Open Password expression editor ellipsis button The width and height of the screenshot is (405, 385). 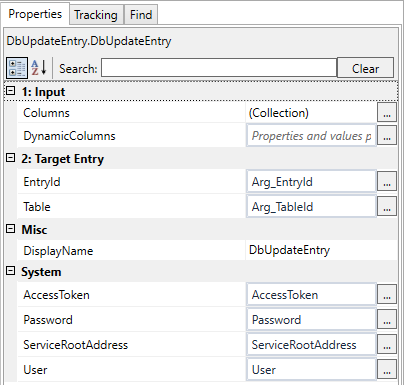click(387, 319)
